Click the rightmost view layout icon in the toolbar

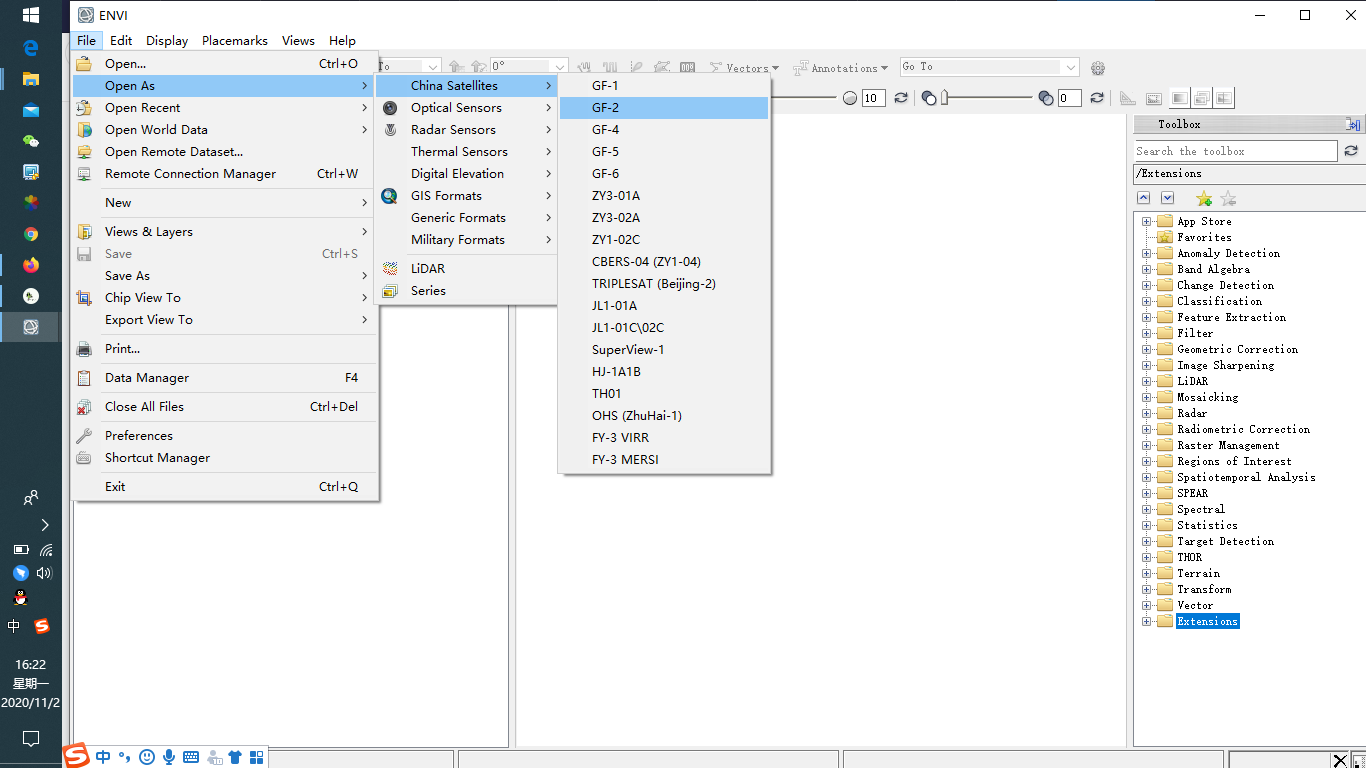pos(1224,97)
